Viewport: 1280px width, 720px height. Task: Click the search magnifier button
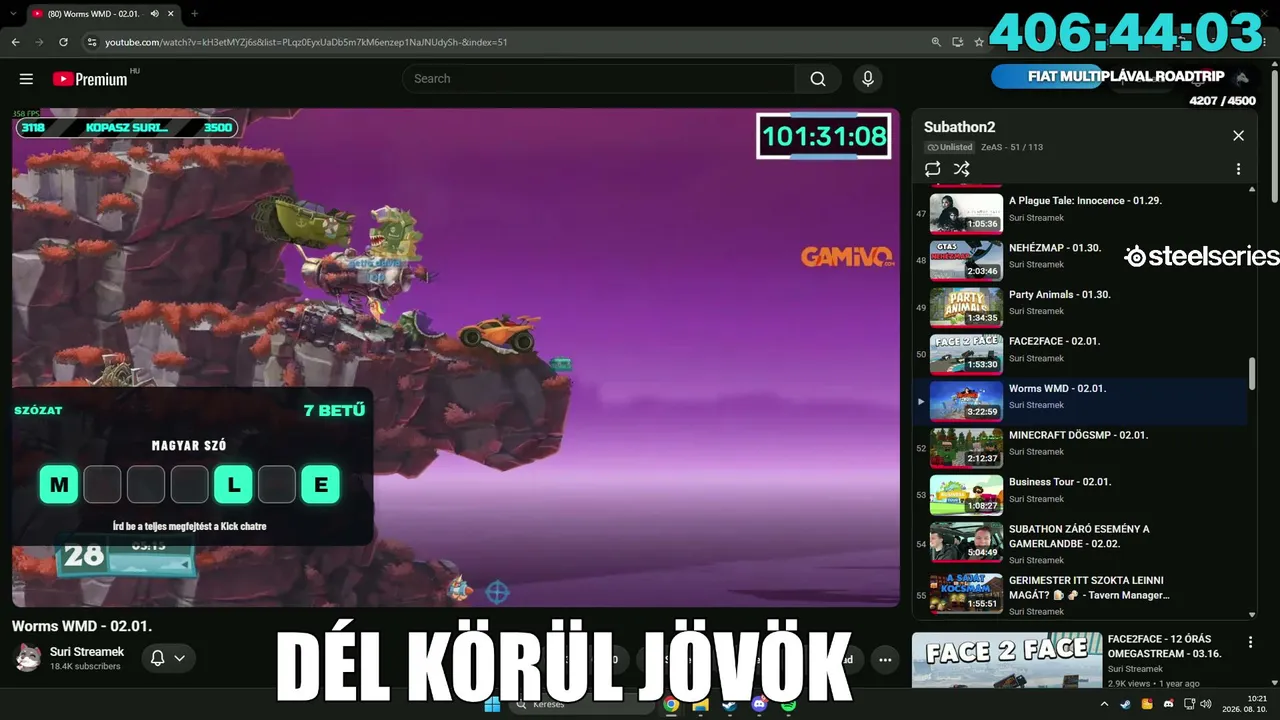click(818, 79)
